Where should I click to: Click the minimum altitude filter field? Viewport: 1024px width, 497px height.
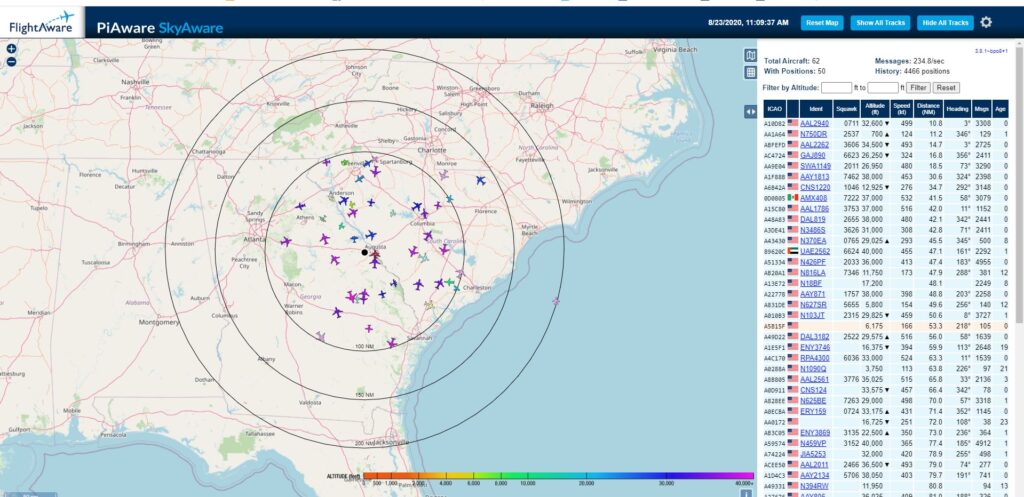(836, 88)
